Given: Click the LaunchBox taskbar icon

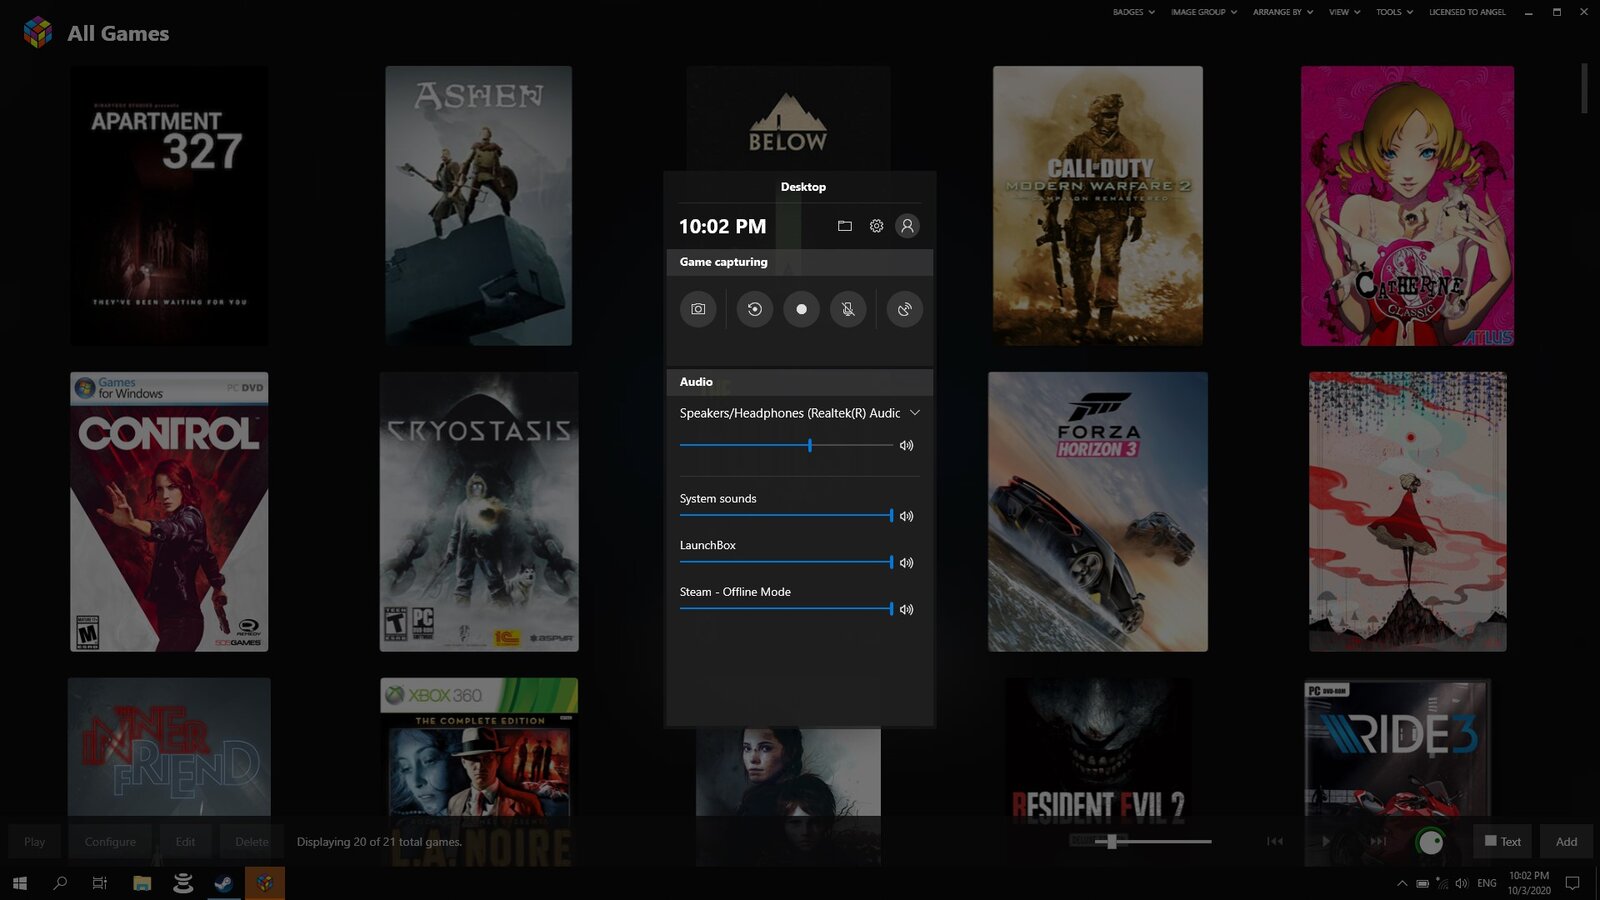Looking at the screenshot, I should tap(265, 883).
